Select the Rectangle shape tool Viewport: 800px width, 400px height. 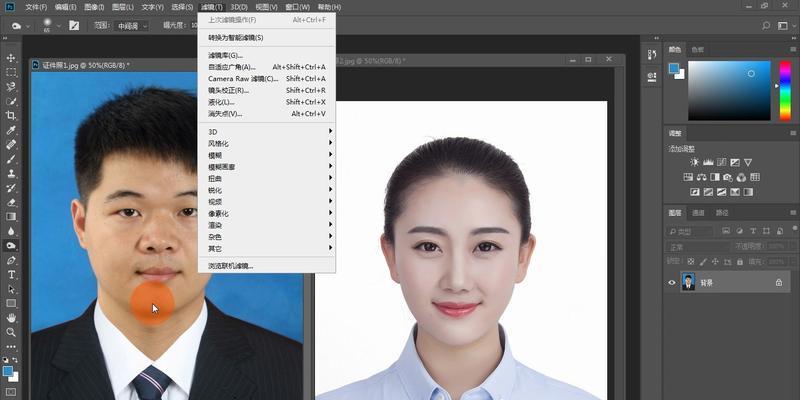tap(11, 303)
